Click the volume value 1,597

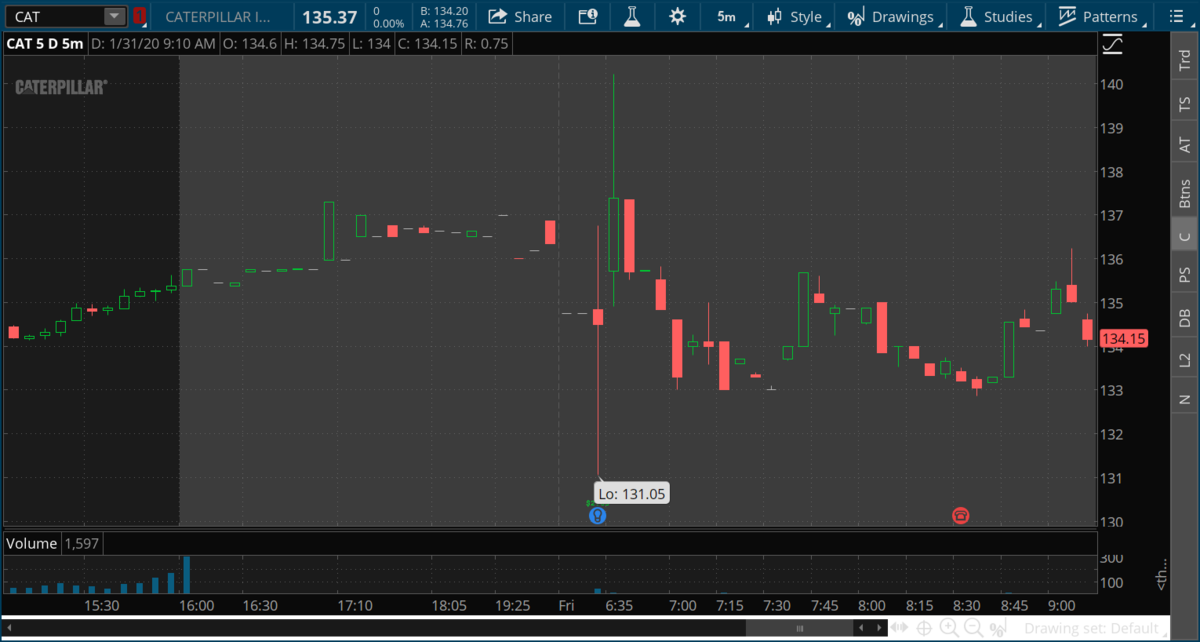coord(82,543)
